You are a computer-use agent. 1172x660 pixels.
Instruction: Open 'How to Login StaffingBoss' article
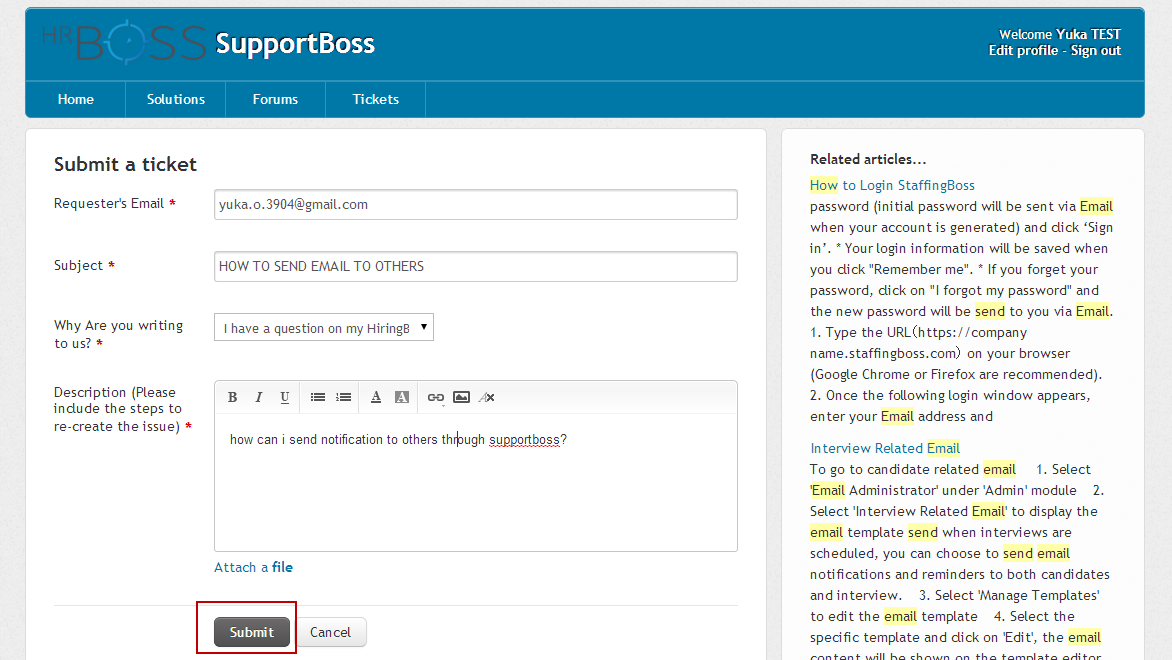point(892,185)
